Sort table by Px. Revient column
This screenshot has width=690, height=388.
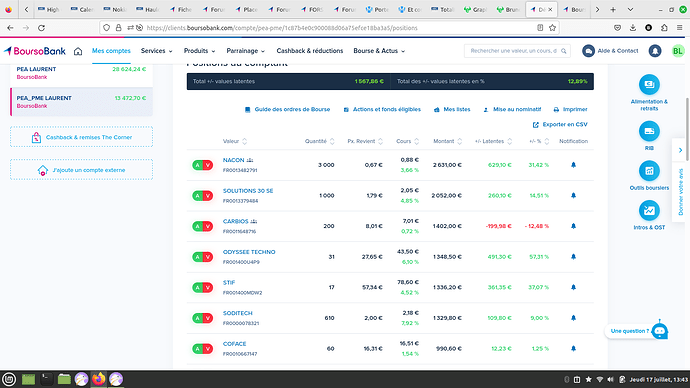[x=365, y=141]
